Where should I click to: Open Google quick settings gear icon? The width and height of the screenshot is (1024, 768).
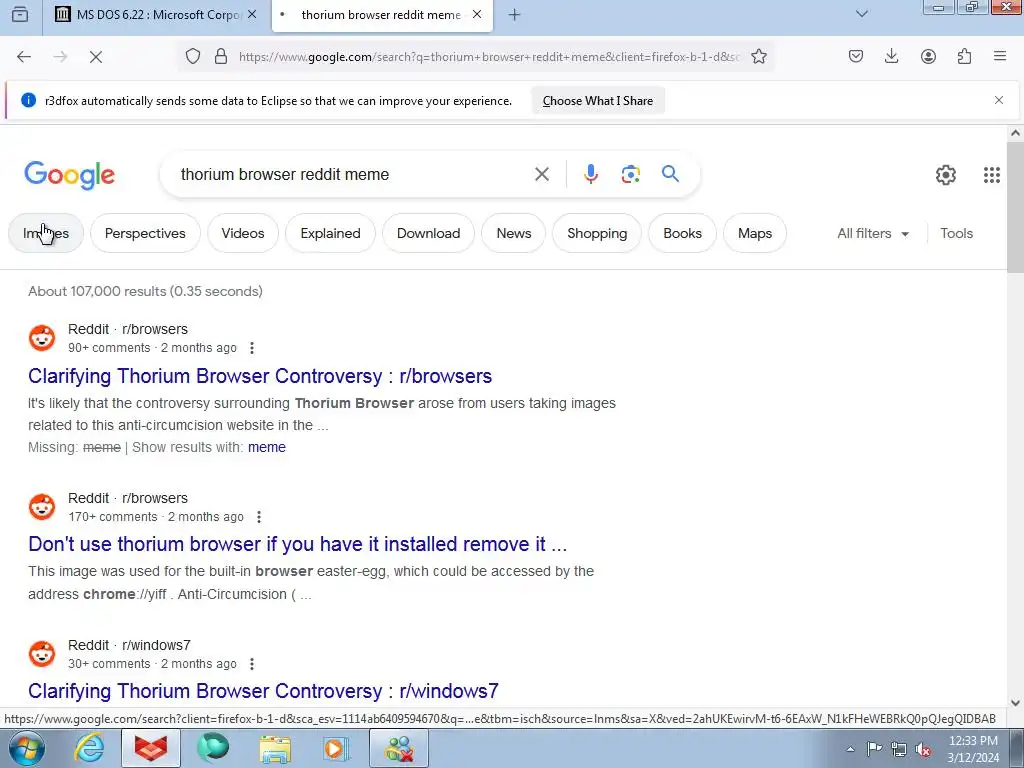[x=946, y=174]
